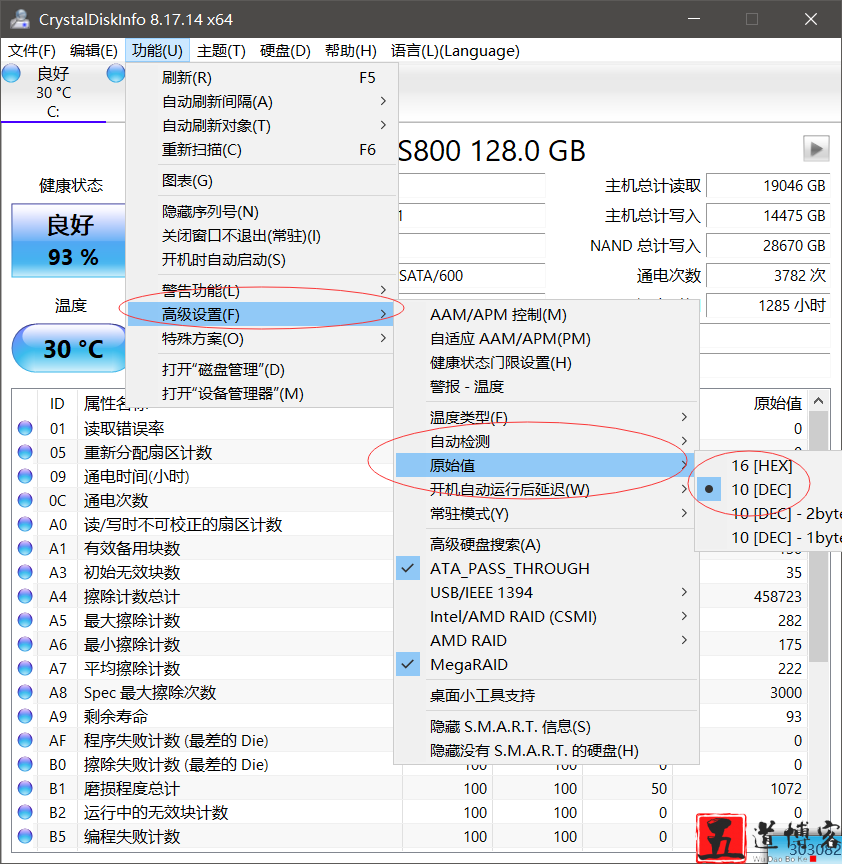The height and width of the screenshot is (864, 842).
Task: Click the scrollbar up arrow in attribute list
Action: (x=818, y=401)
